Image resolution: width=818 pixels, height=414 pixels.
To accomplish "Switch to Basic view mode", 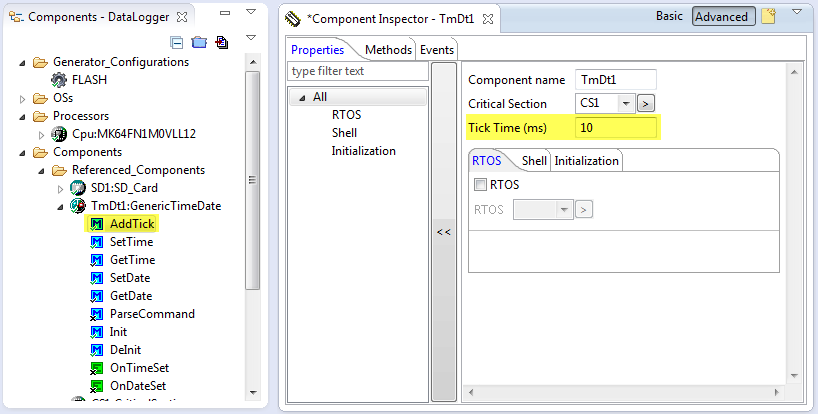I will [x=669, y=16].
